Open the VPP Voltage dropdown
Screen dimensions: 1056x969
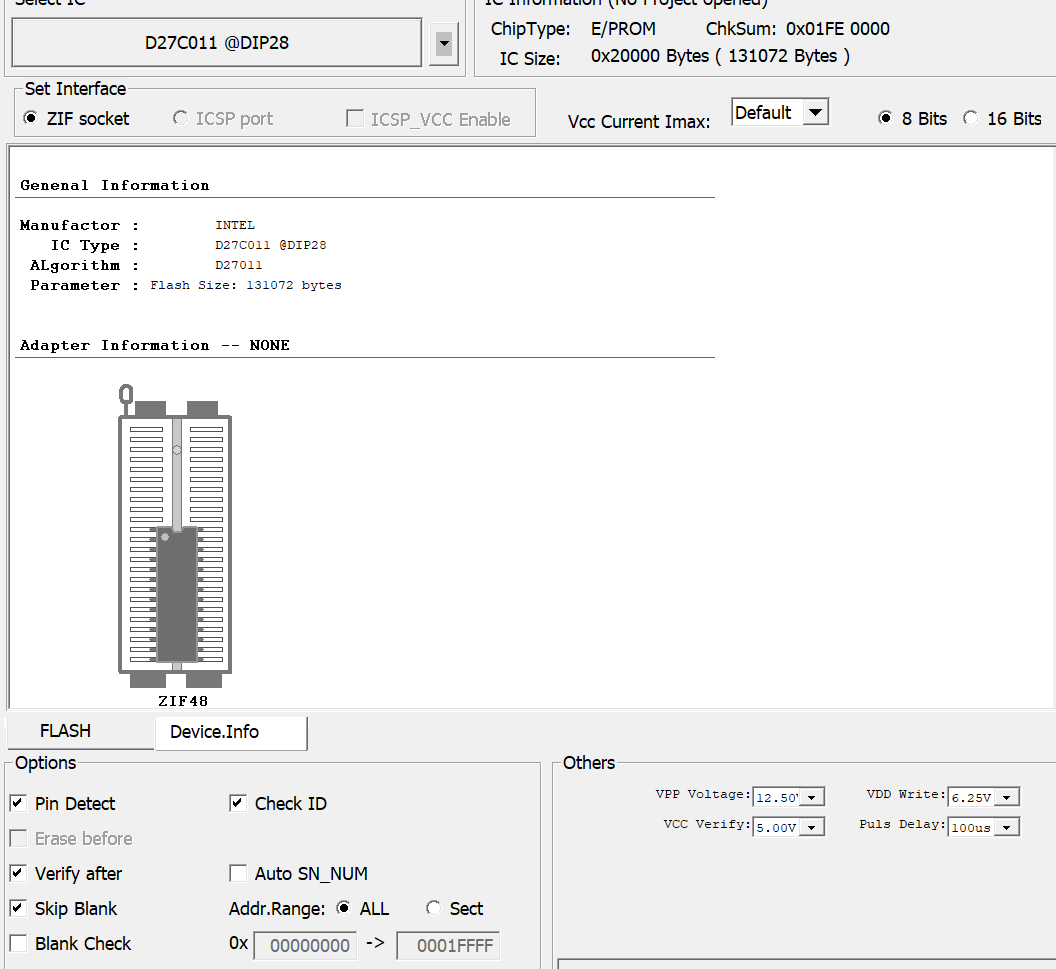coord(812,797)
